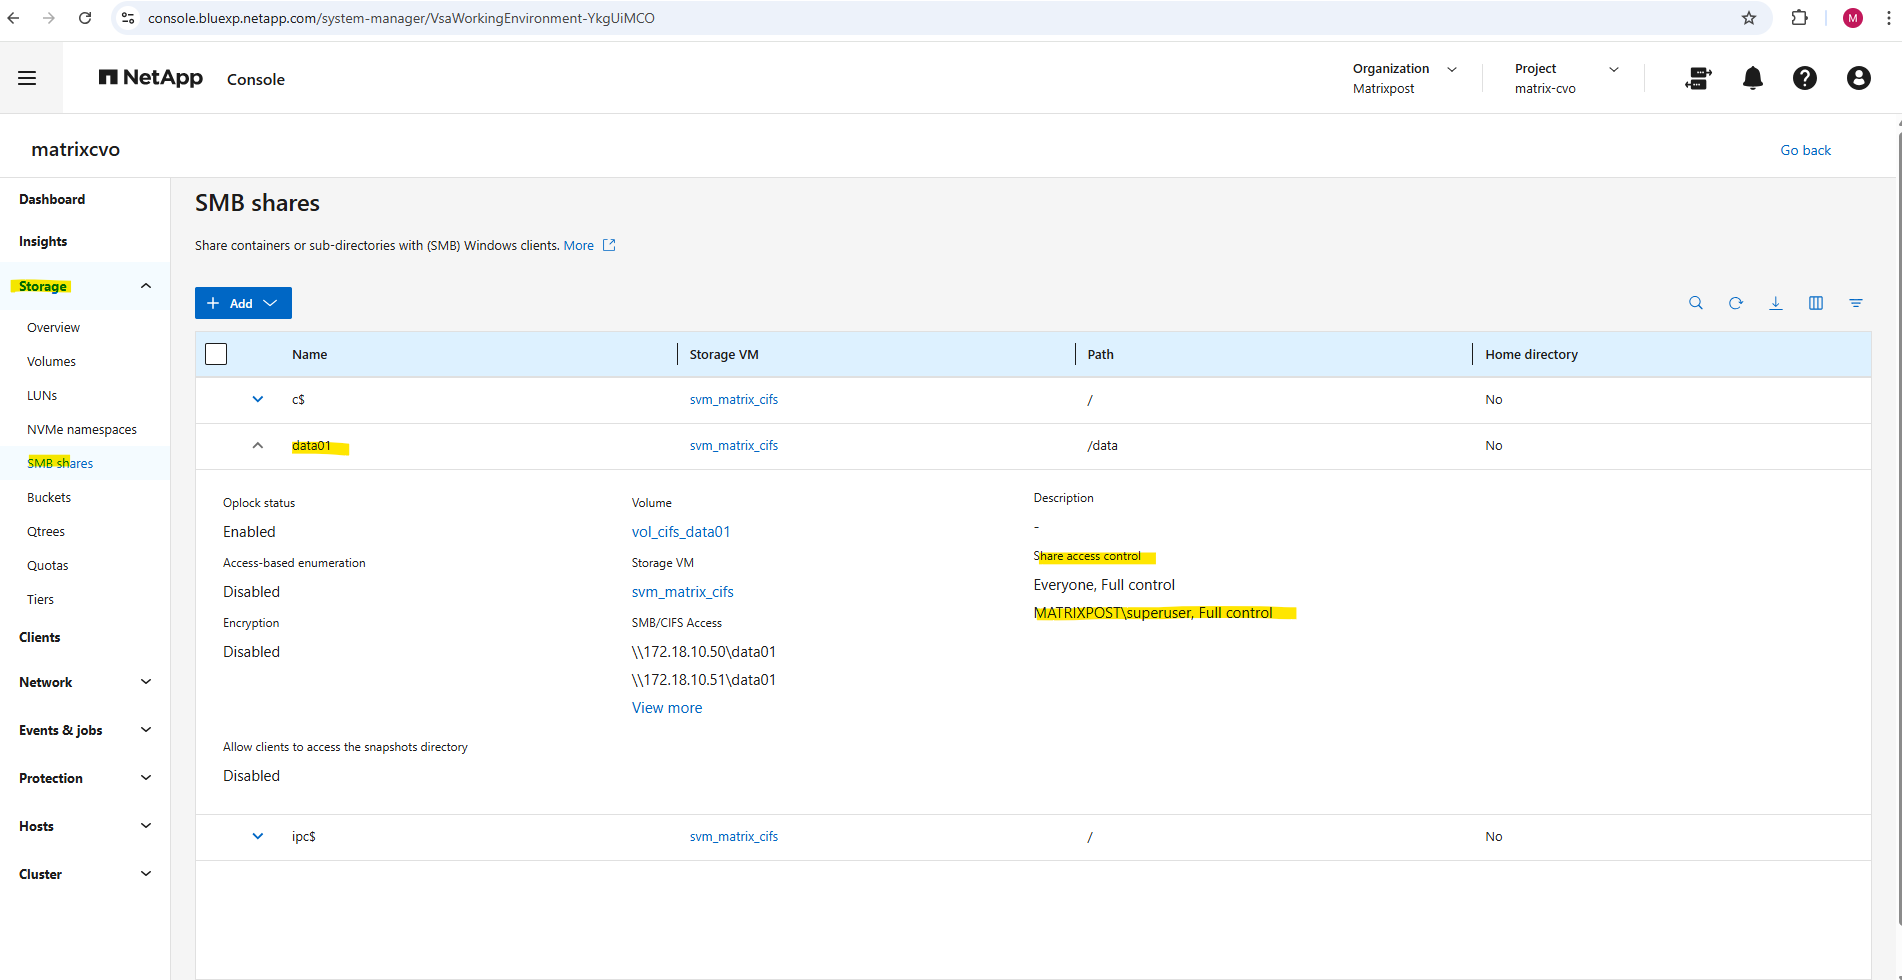Open the hamburger navigation menu
This screenshot has width=1902, height=980.
point(27,78)
